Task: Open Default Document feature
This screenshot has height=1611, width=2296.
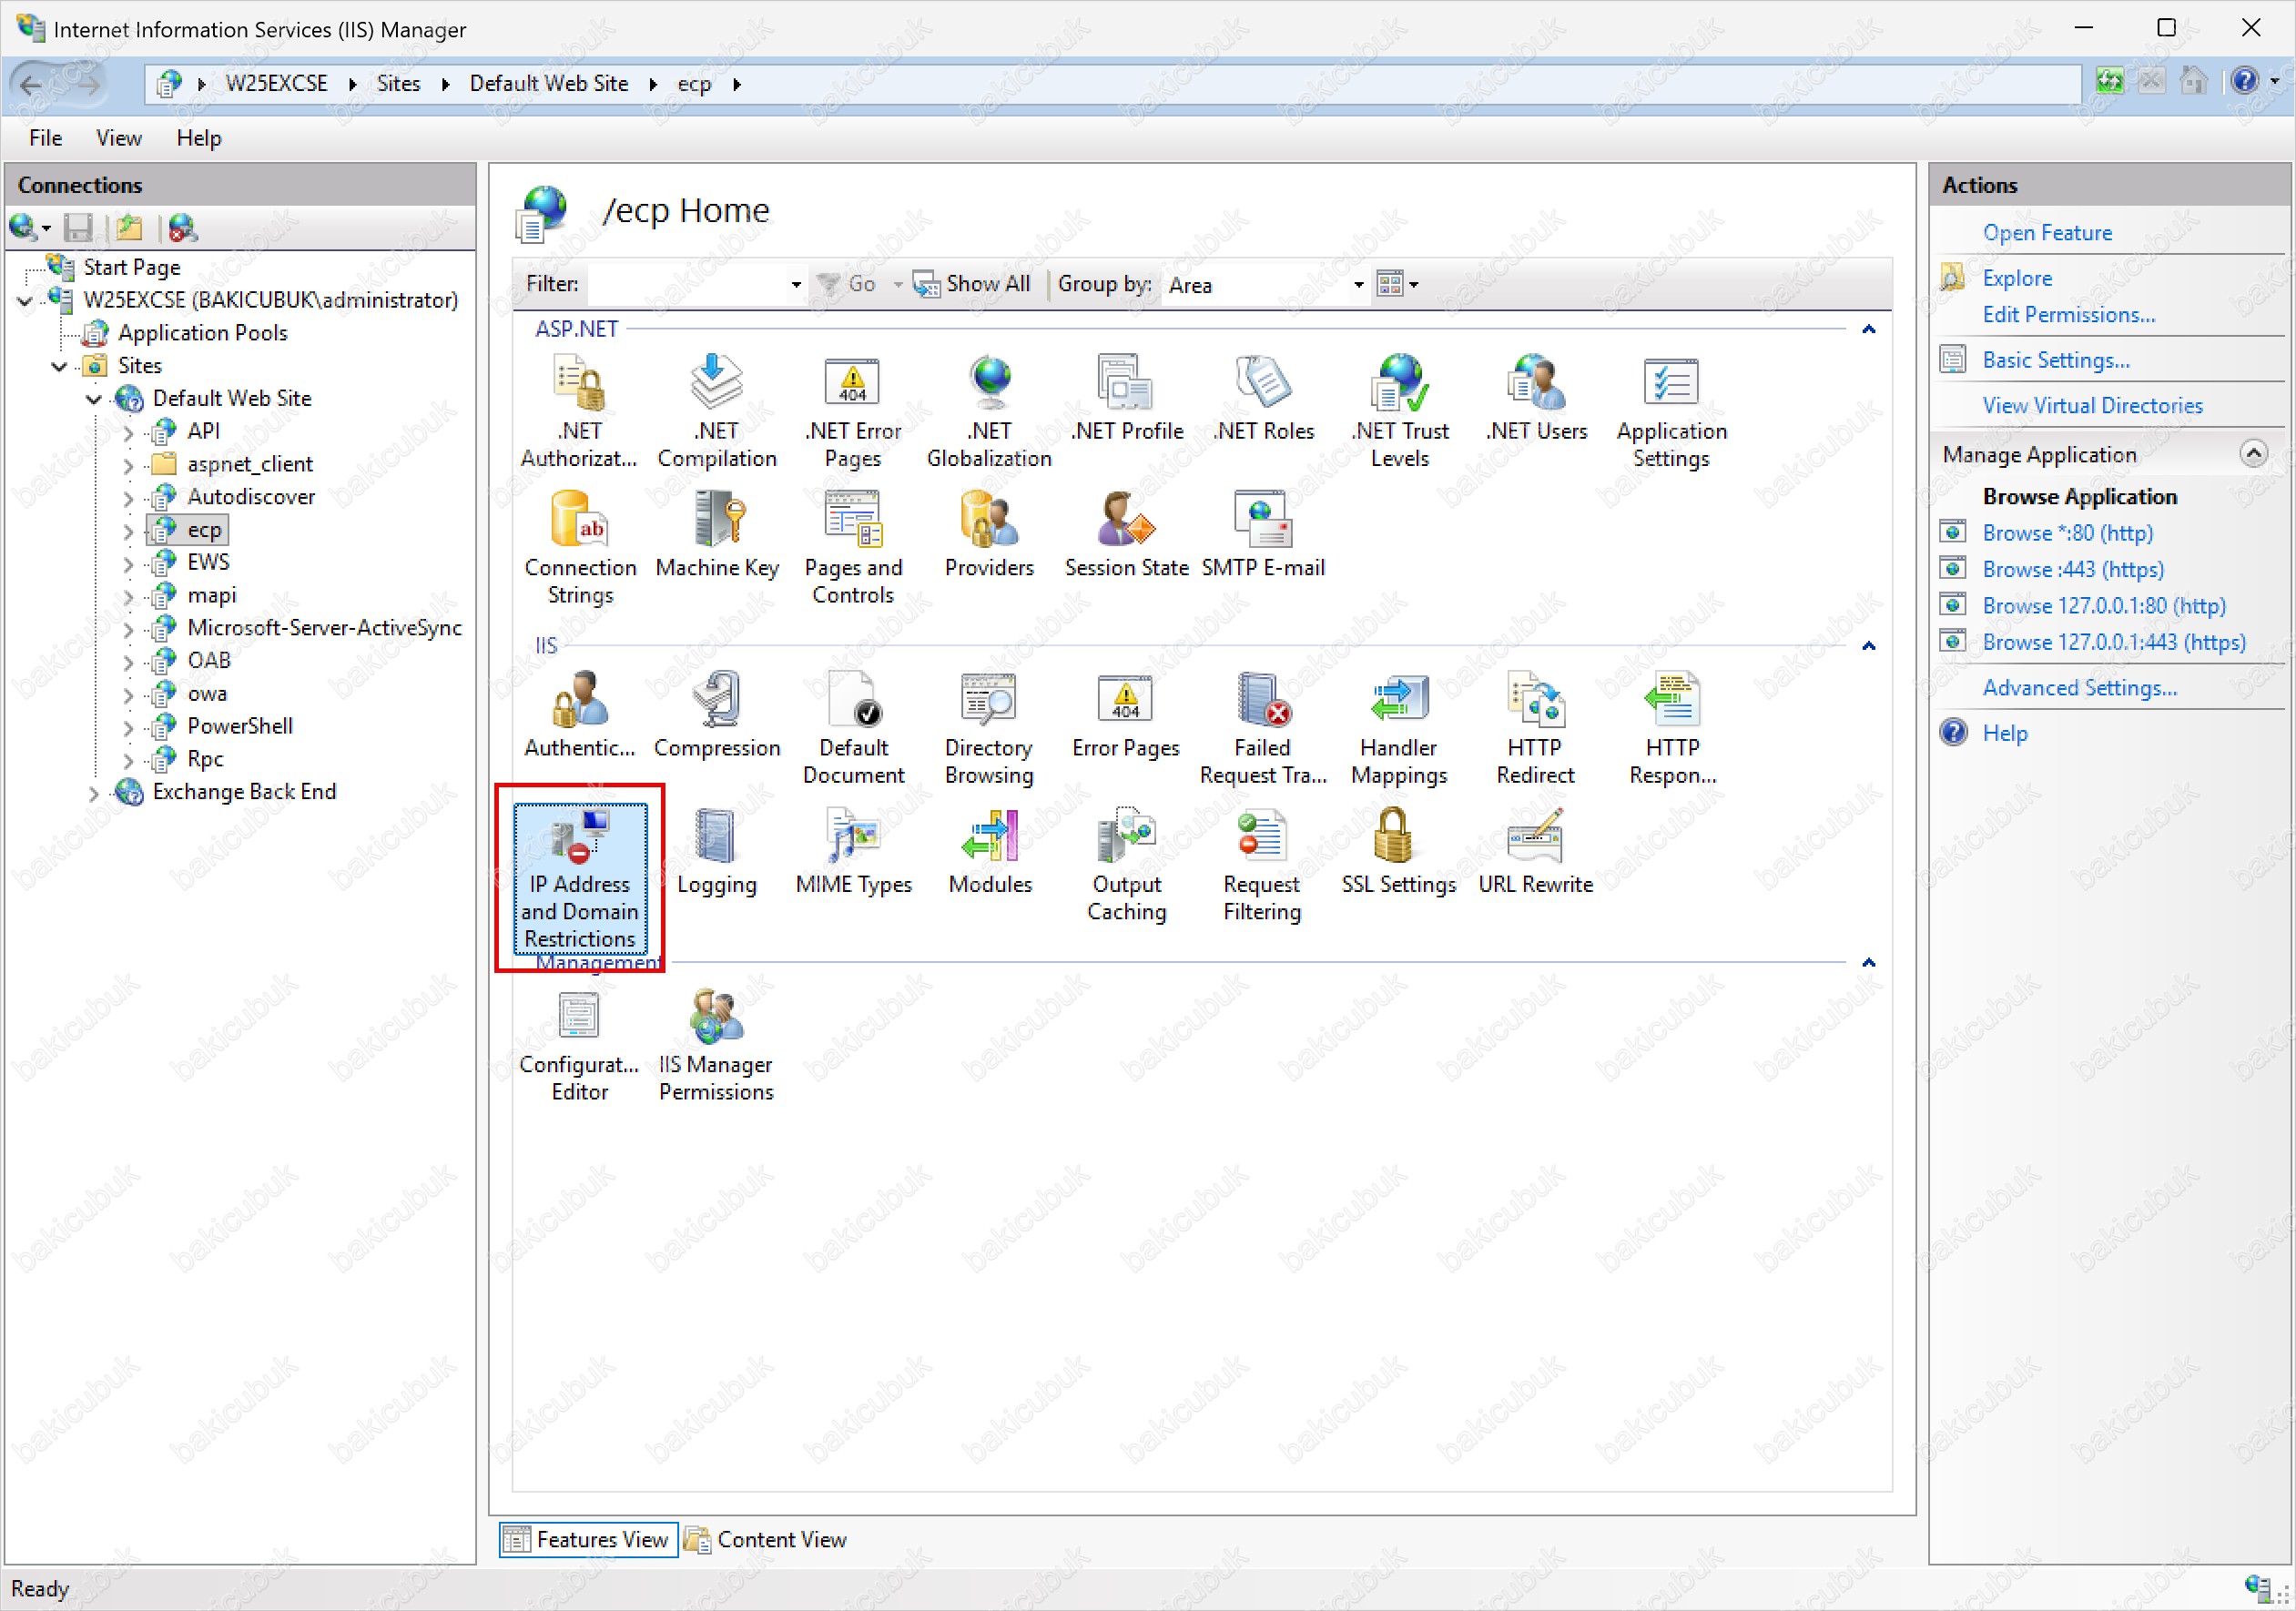Action: (x=852, y=728)
